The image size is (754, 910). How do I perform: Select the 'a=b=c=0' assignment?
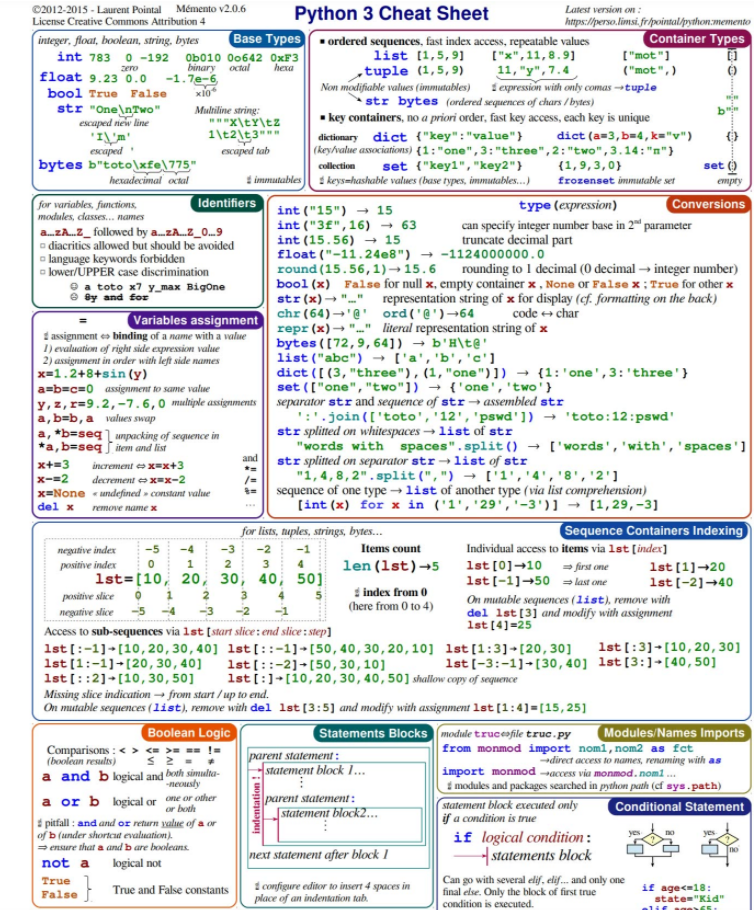point(66,389)
